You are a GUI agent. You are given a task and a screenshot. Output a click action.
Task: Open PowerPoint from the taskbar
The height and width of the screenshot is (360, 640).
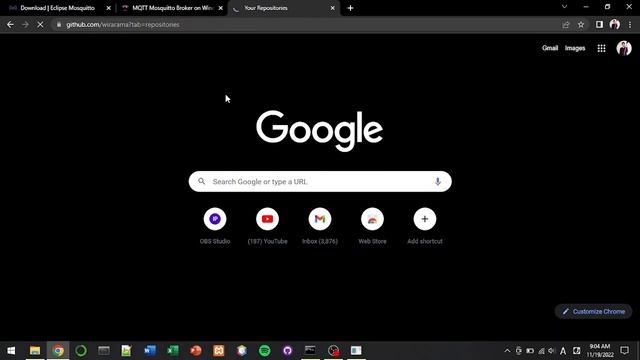click(x=196, y=351)
